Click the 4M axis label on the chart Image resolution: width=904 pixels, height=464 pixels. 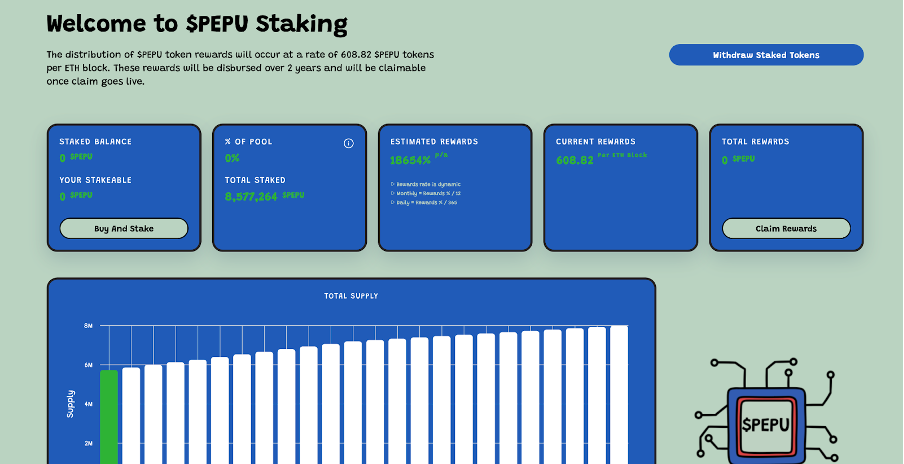point(88,405)
